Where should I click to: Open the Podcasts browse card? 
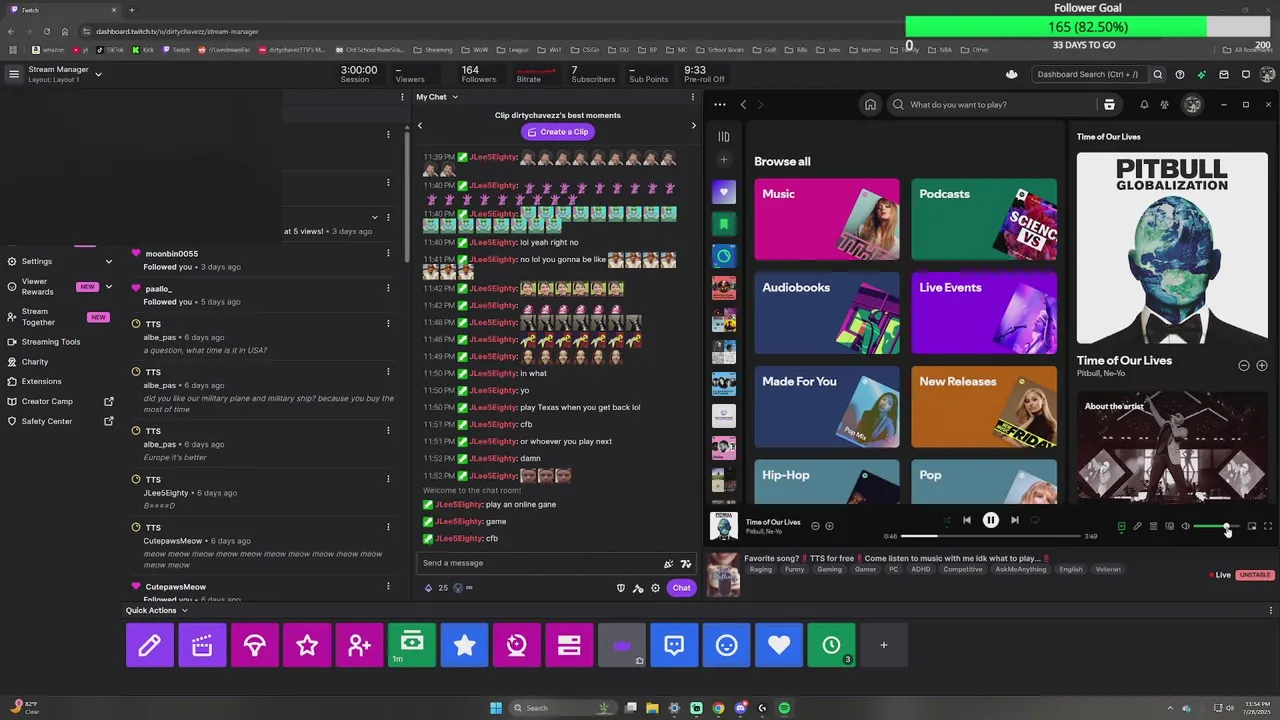coord(984,219)
